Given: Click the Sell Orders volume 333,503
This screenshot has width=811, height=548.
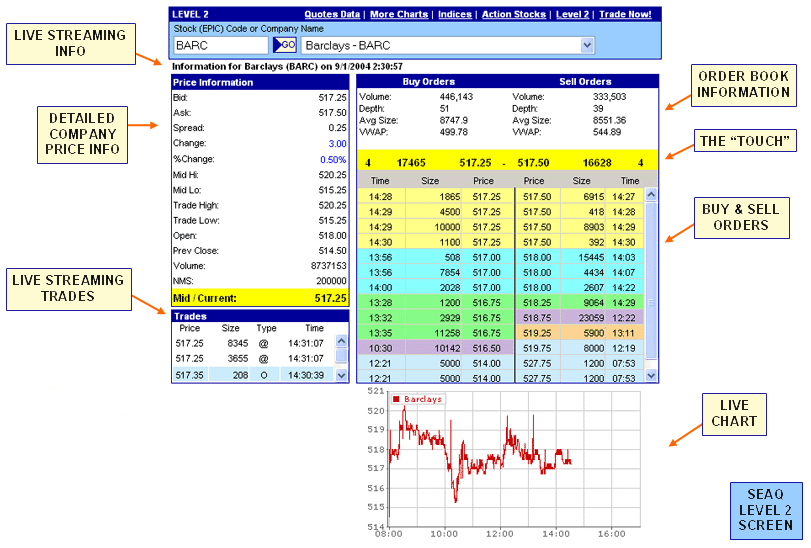Looking at the screenshot, I should point(609,97).
